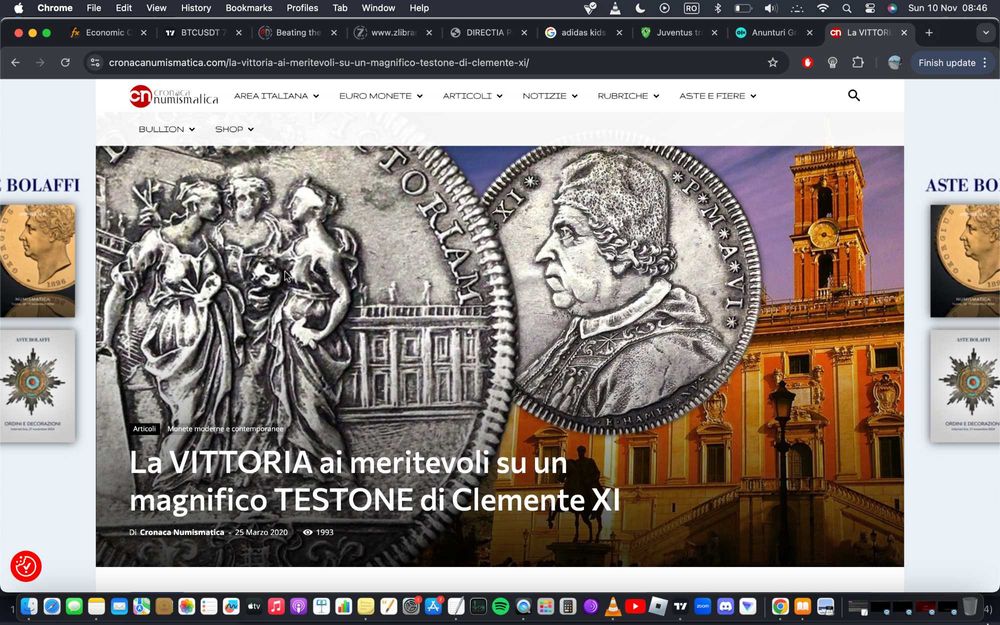Viewport: 1000px width, 625px height.
Task: Open Safari from the Dock
Action: (52, 607)
